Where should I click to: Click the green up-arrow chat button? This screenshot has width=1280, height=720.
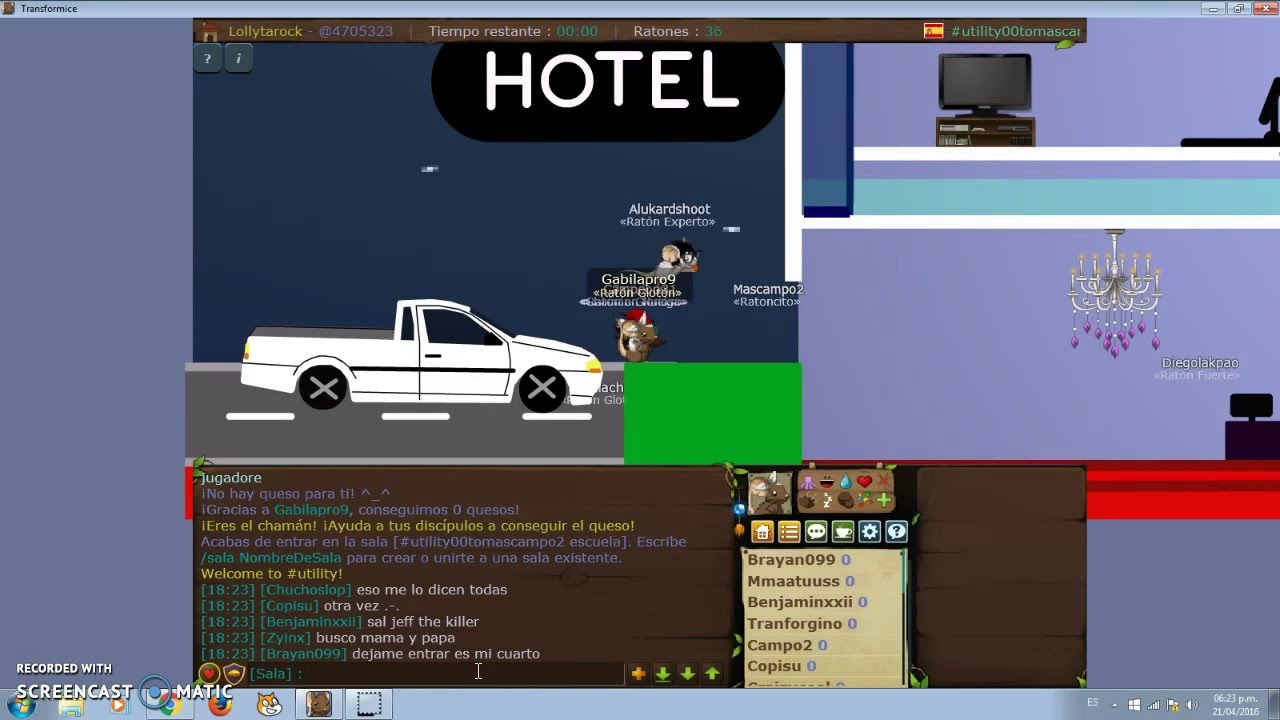click(712, 674)
